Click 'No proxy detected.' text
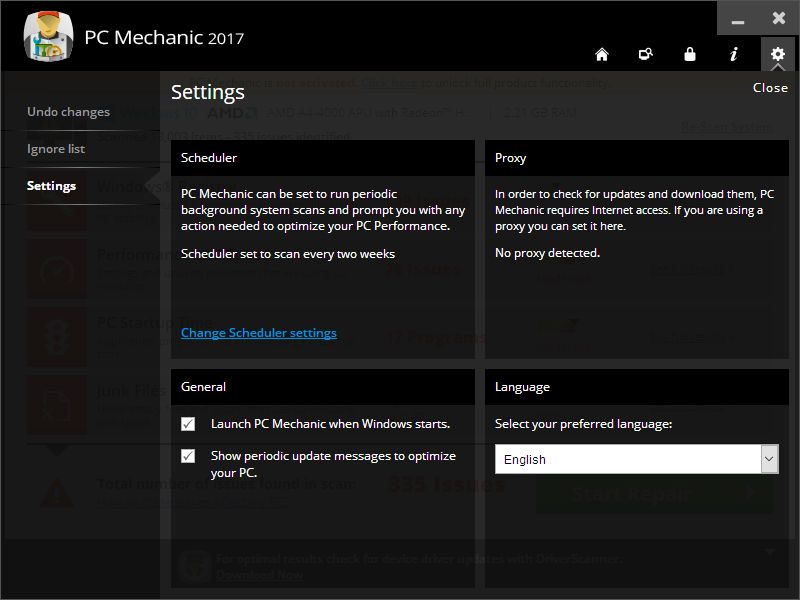The image size is (800, 600). coord(547,253)
